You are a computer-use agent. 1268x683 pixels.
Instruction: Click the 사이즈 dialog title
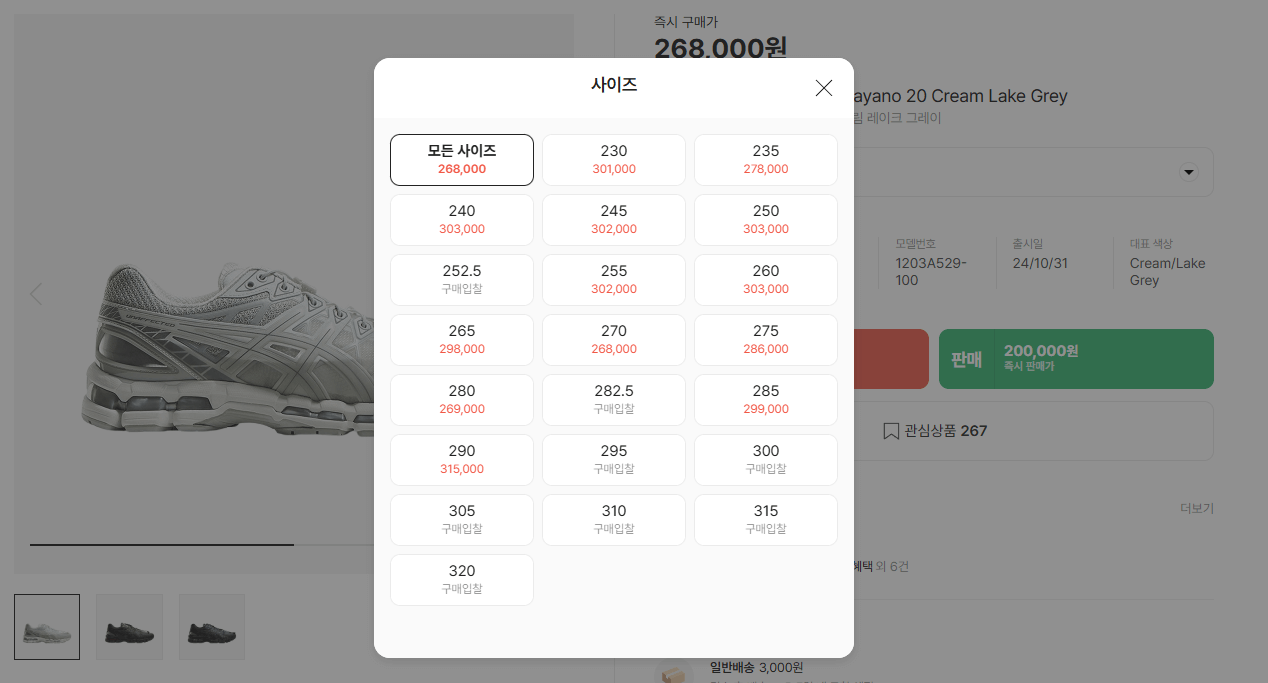click(x=614, y=85)
